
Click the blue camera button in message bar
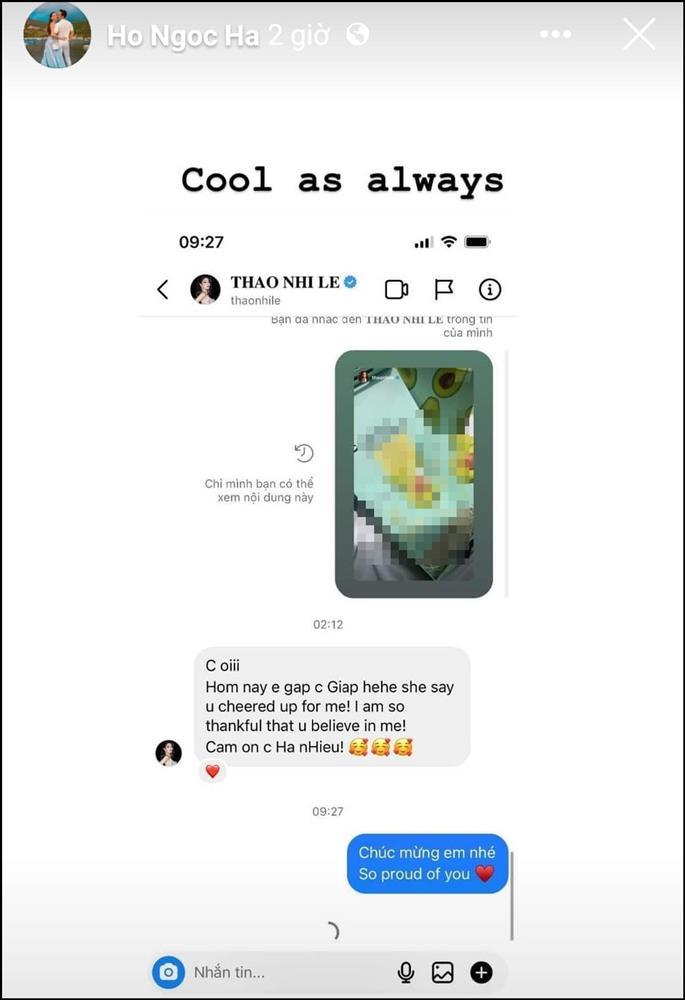point(168,972)
